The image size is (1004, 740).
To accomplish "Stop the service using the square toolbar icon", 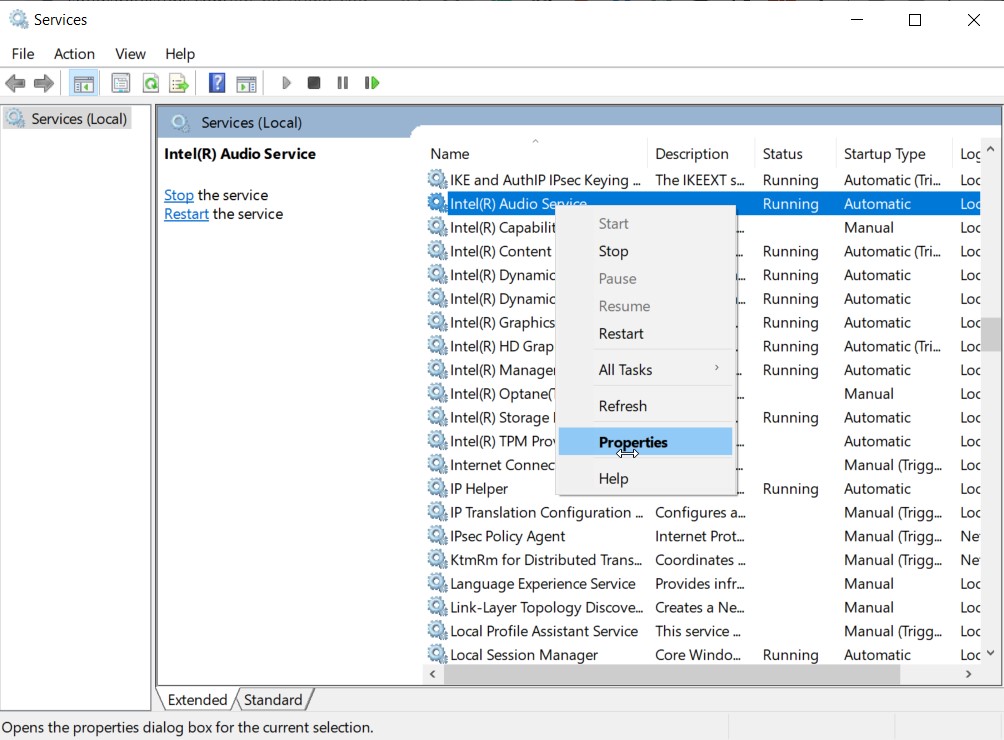I will (x=313, y=83).
